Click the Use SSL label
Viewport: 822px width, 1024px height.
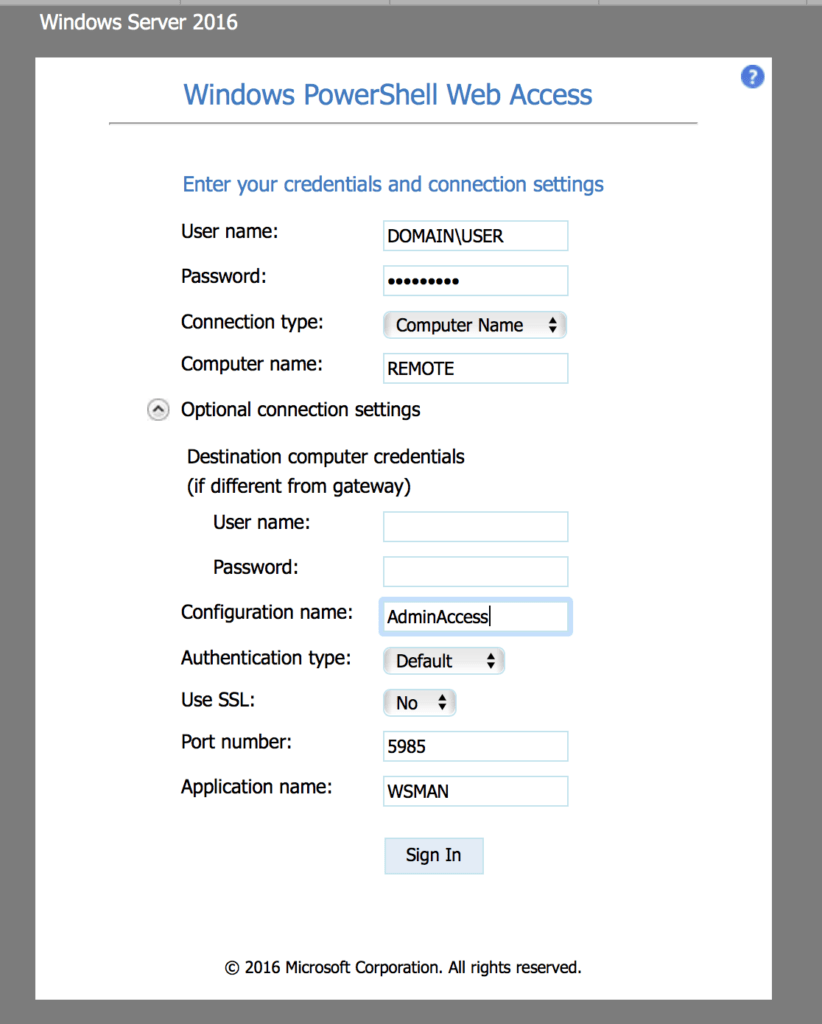point(218,700)
